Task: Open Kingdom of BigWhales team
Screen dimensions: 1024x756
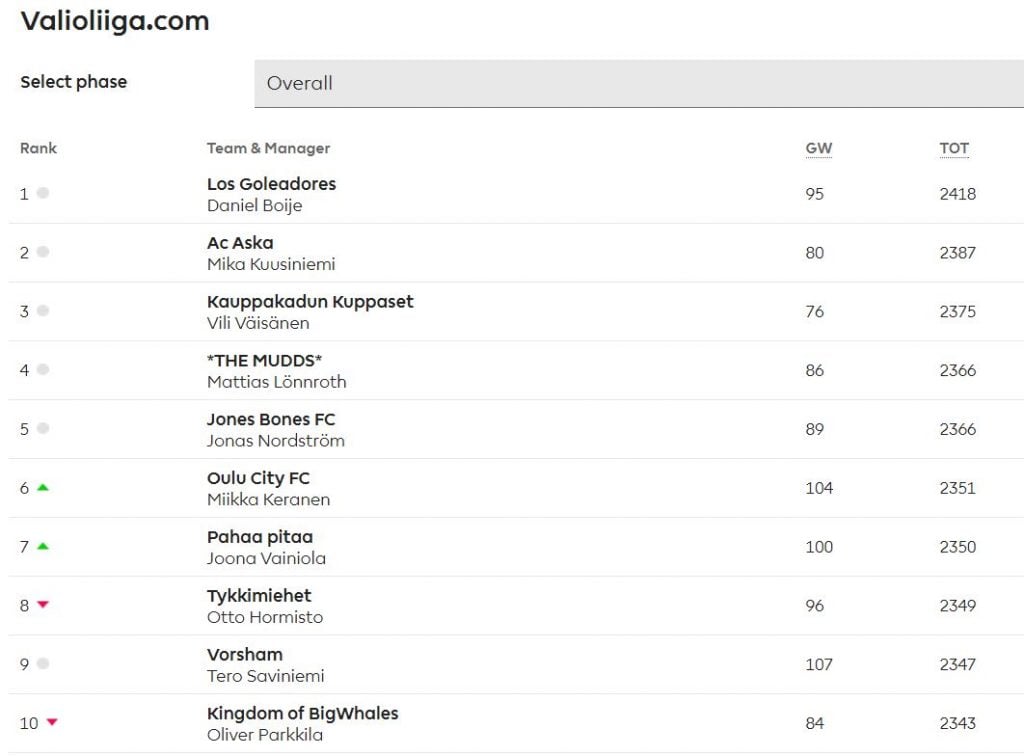Action: click(302, 713)
